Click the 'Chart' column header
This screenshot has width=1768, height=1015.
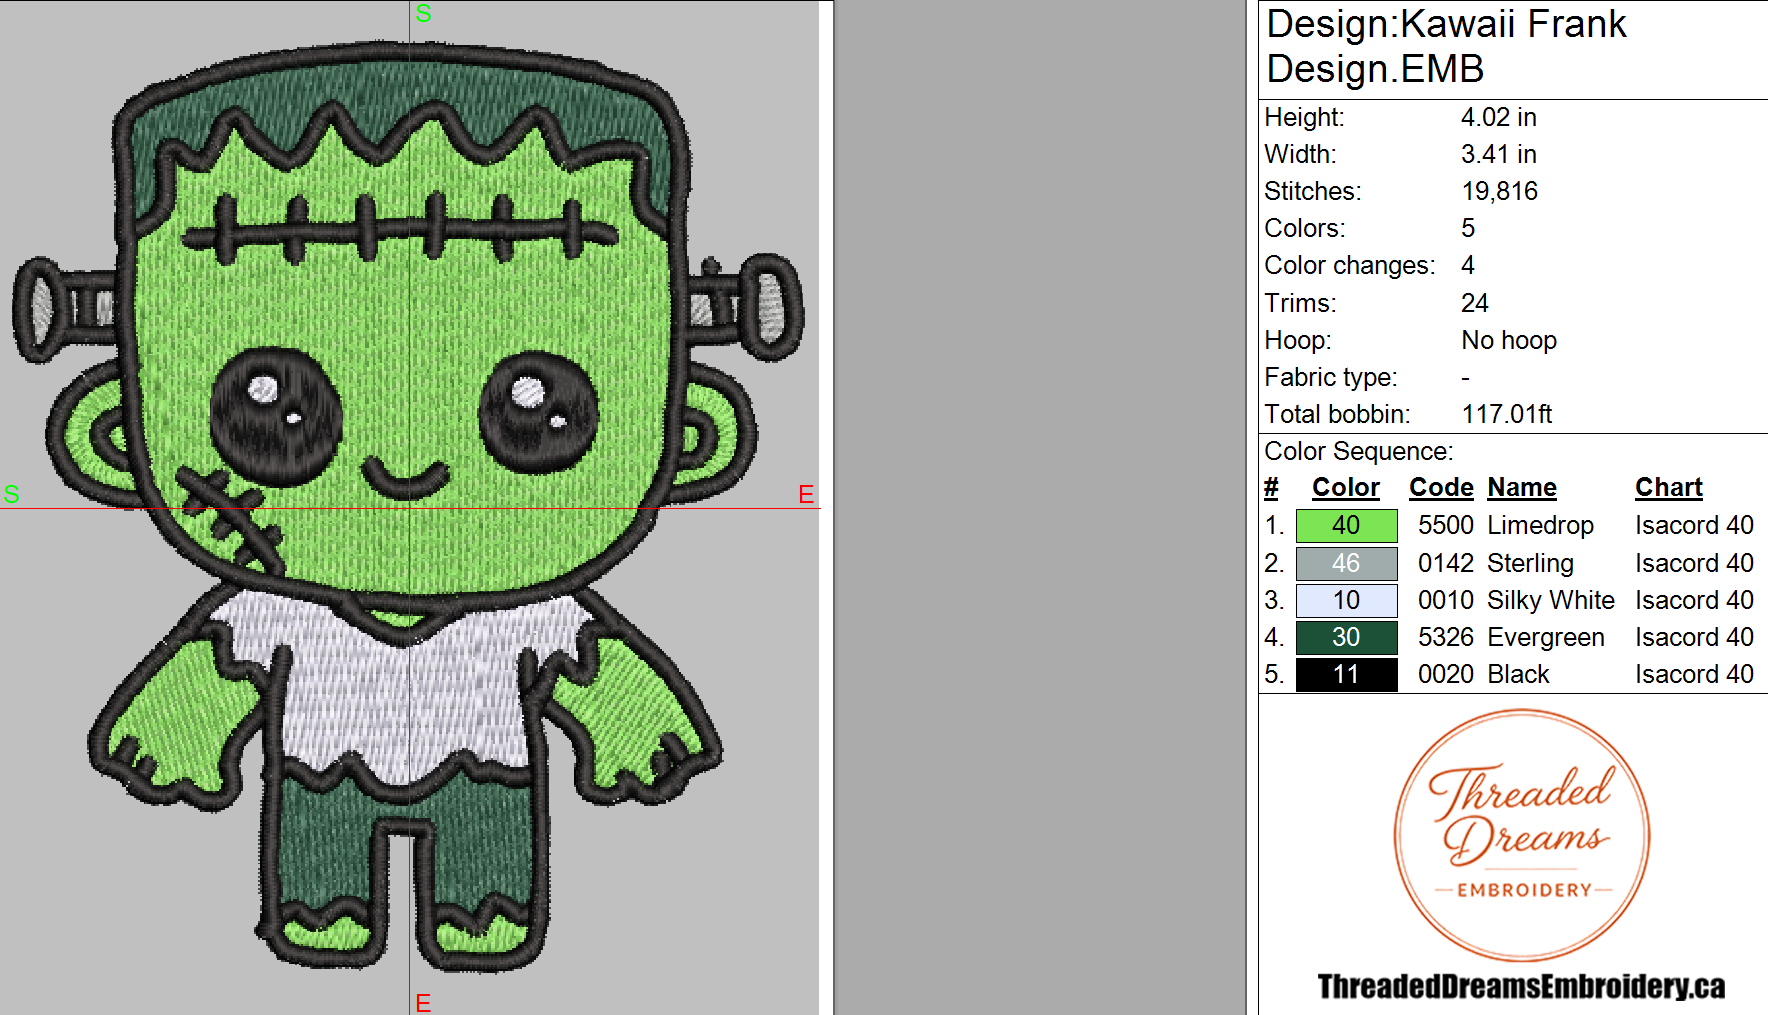click(x=1669, y=488)
